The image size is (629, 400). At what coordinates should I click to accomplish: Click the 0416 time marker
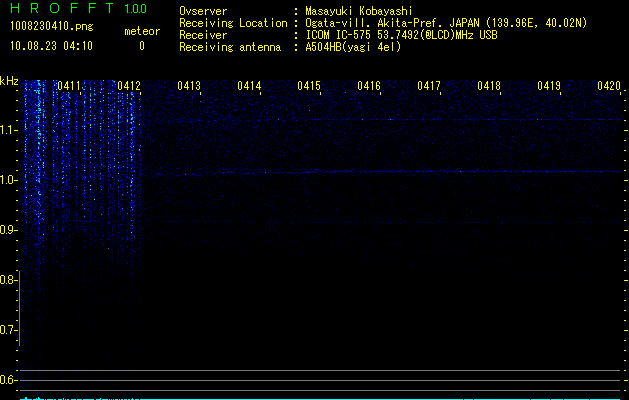point(369,86)
